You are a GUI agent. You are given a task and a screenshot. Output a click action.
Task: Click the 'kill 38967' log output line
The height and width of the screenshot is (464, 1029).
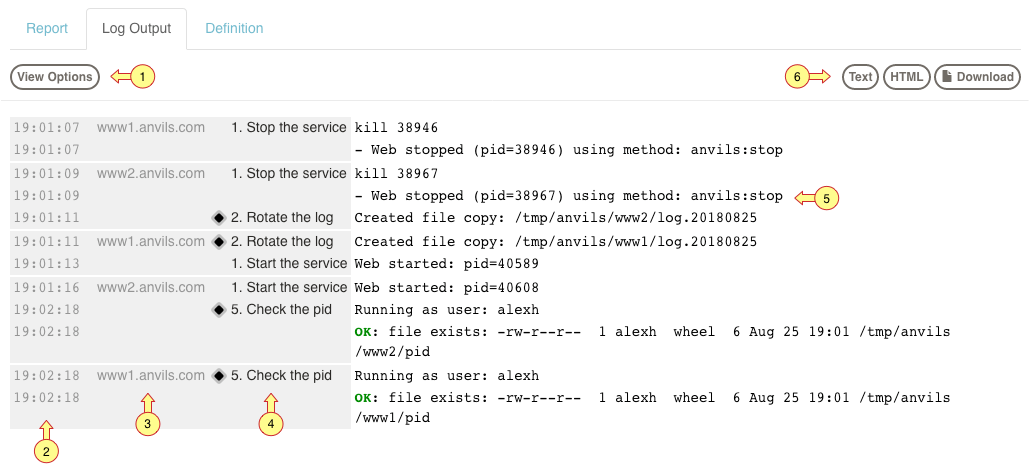click(396, 174)
